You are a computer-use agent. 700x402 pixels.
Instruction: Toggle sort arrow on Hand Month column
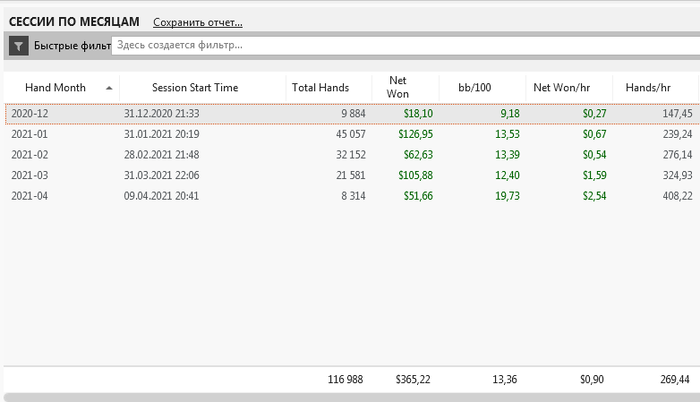[108, 88]
